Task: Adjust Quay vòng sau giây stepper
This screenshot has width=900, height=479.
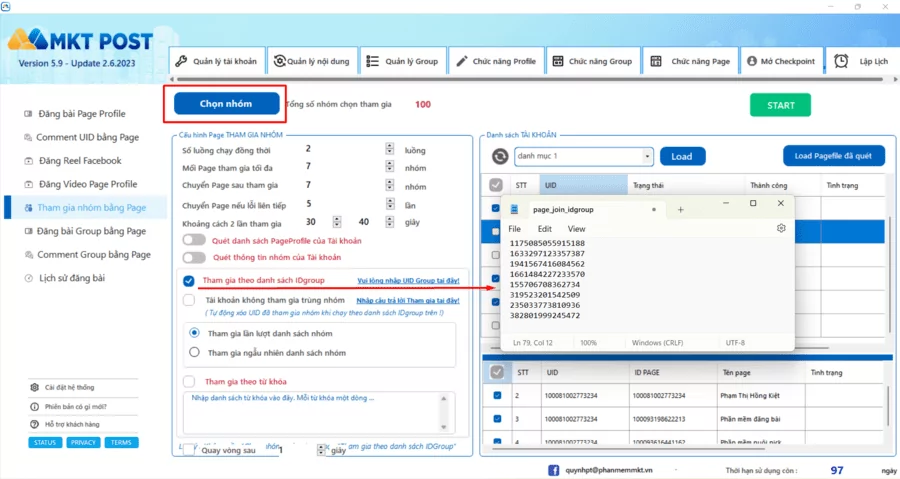Action: tap(321, 450)
